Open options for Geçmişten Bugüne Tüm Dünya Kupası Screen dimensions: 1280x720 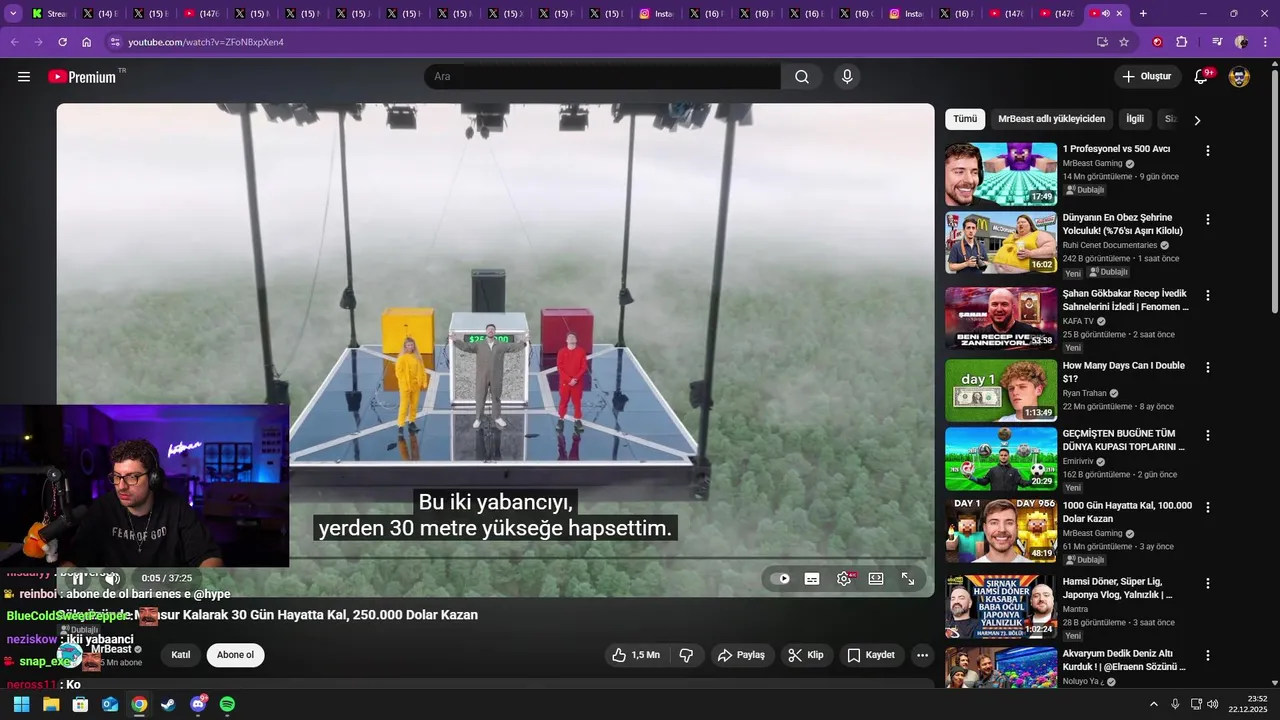point(1208,435)
